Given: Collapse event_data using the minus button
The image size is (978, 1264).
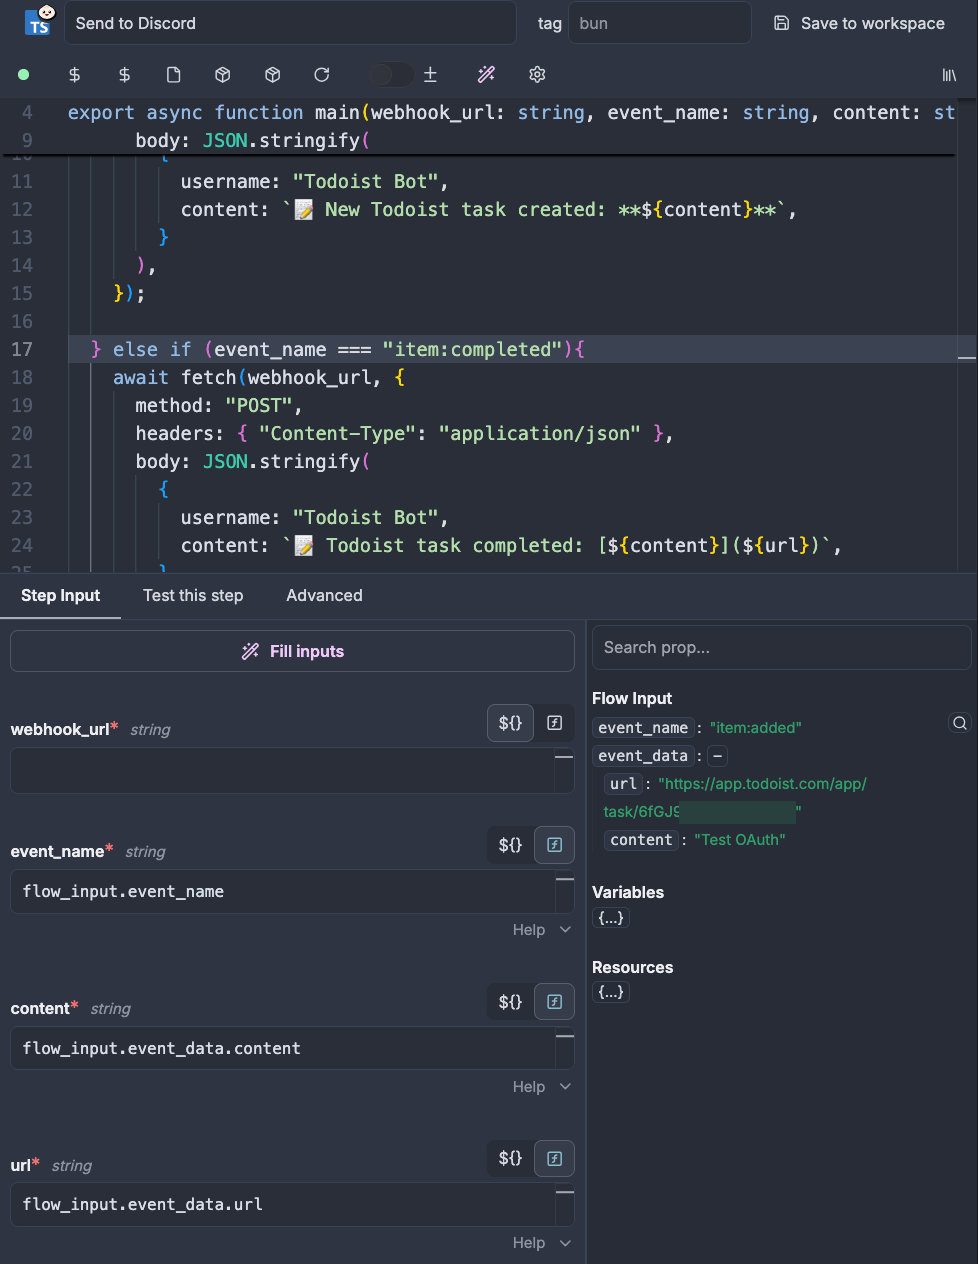Looking at the screenshot, I should pos(717,756).
